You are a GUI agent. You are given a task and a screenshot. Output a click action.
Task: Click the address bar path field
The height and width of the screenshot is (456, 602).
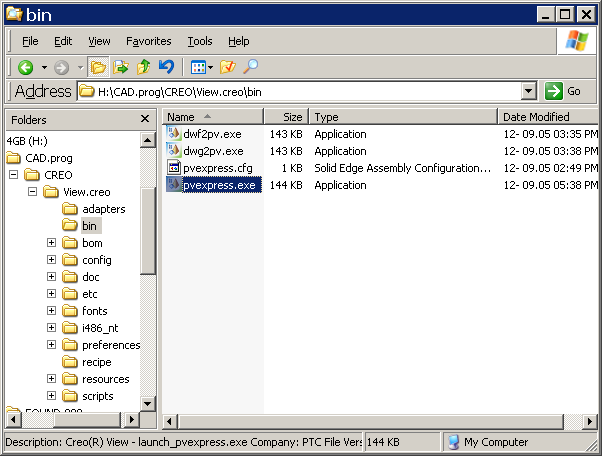(299, 92)
